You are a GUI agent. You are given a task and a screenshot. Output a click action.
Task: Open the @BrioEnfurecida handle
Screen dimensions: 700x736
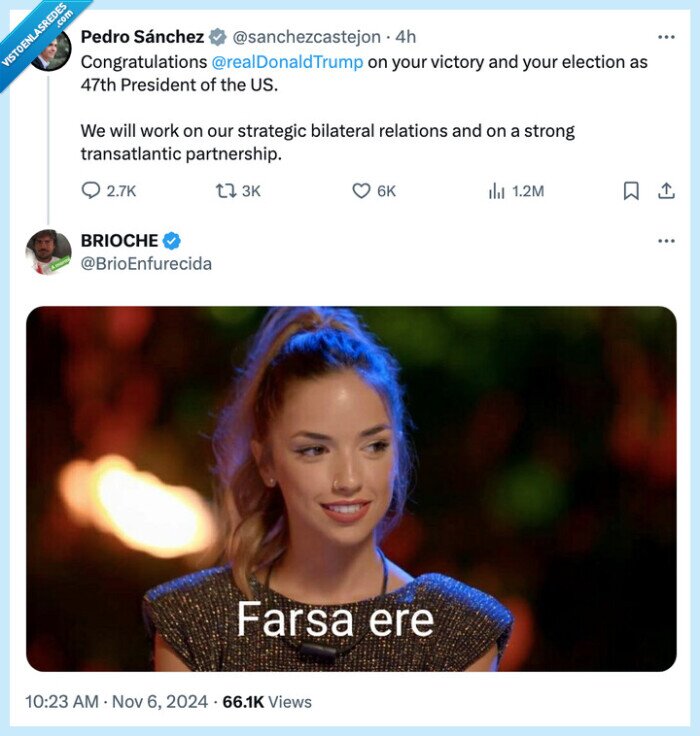click(x=146, y=264)
